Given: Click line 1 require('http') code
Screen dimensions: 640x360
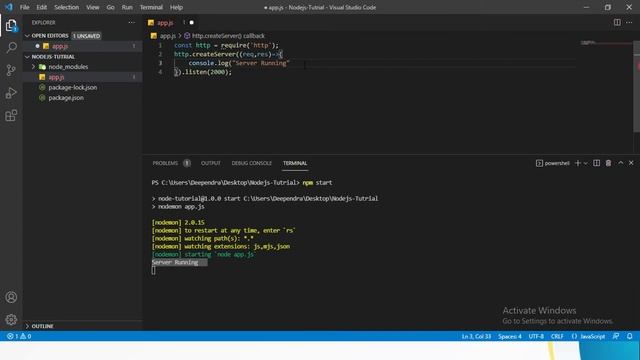Looking at the screenshot, I should tap(249, 45).
